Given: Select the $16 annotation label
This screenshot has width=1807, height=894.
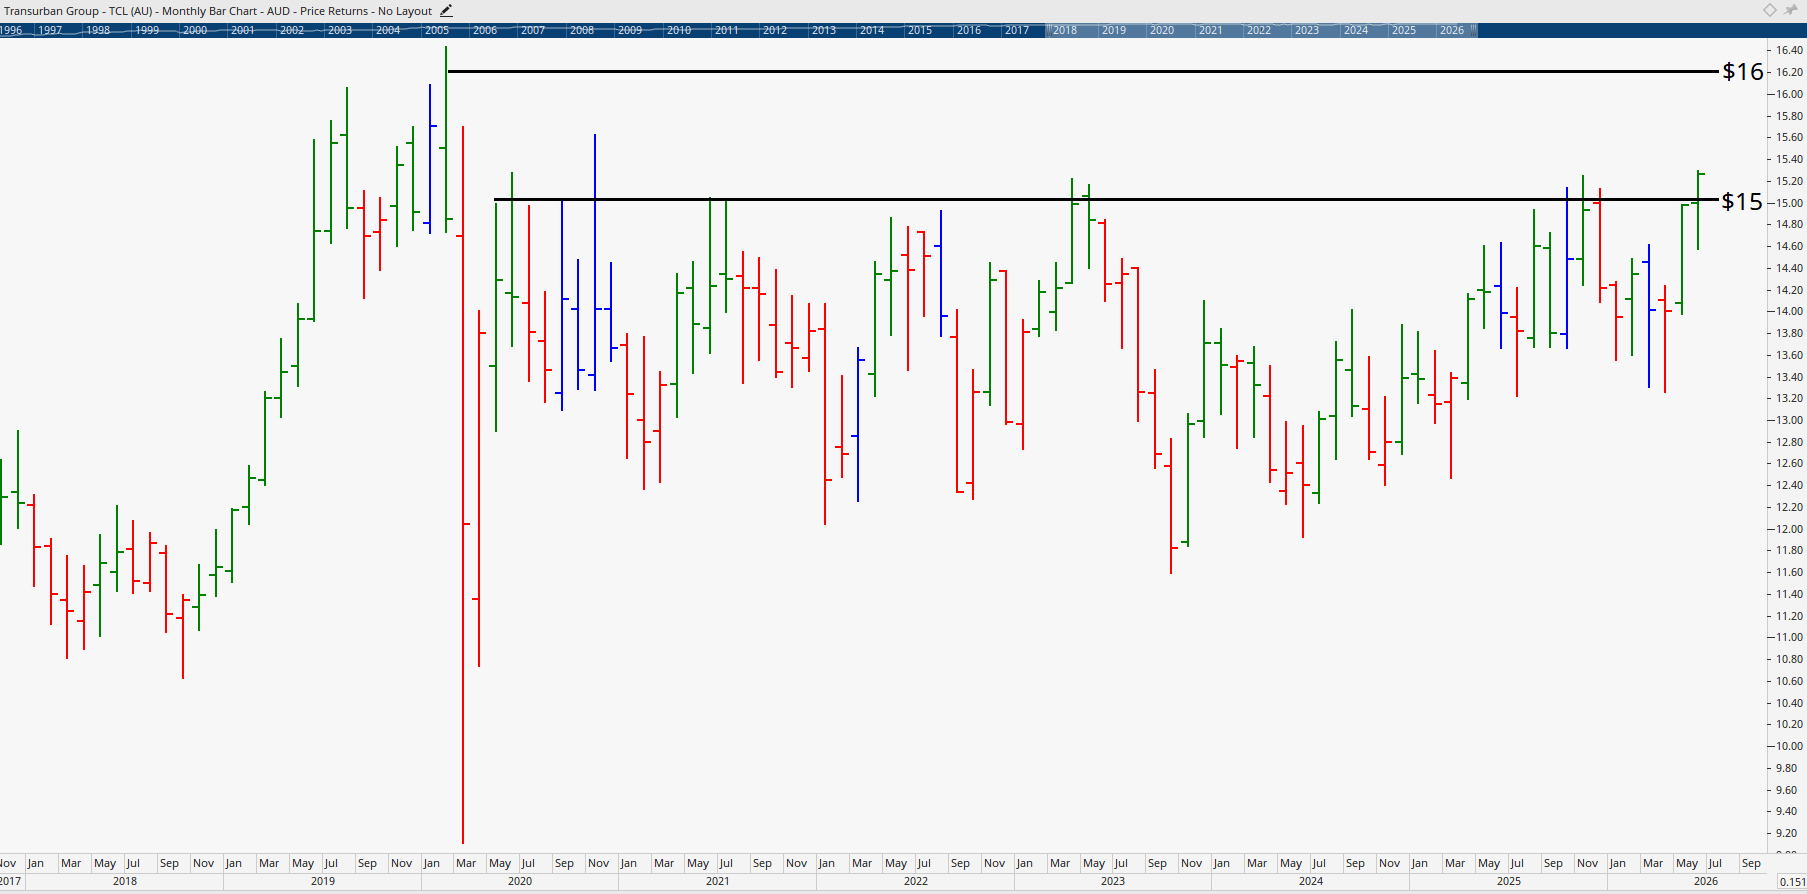Looking at the screenshot, I should [x=1743, y=71].
